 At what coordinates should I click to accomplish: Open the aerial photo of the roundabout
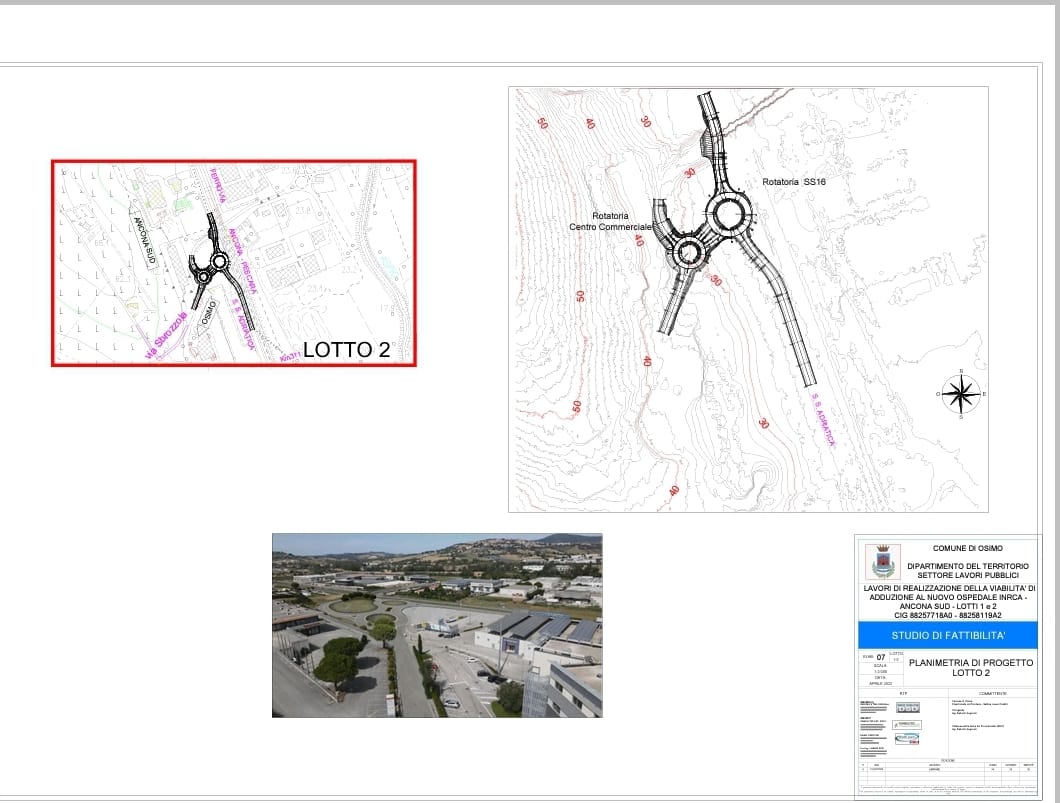[437, 625]
